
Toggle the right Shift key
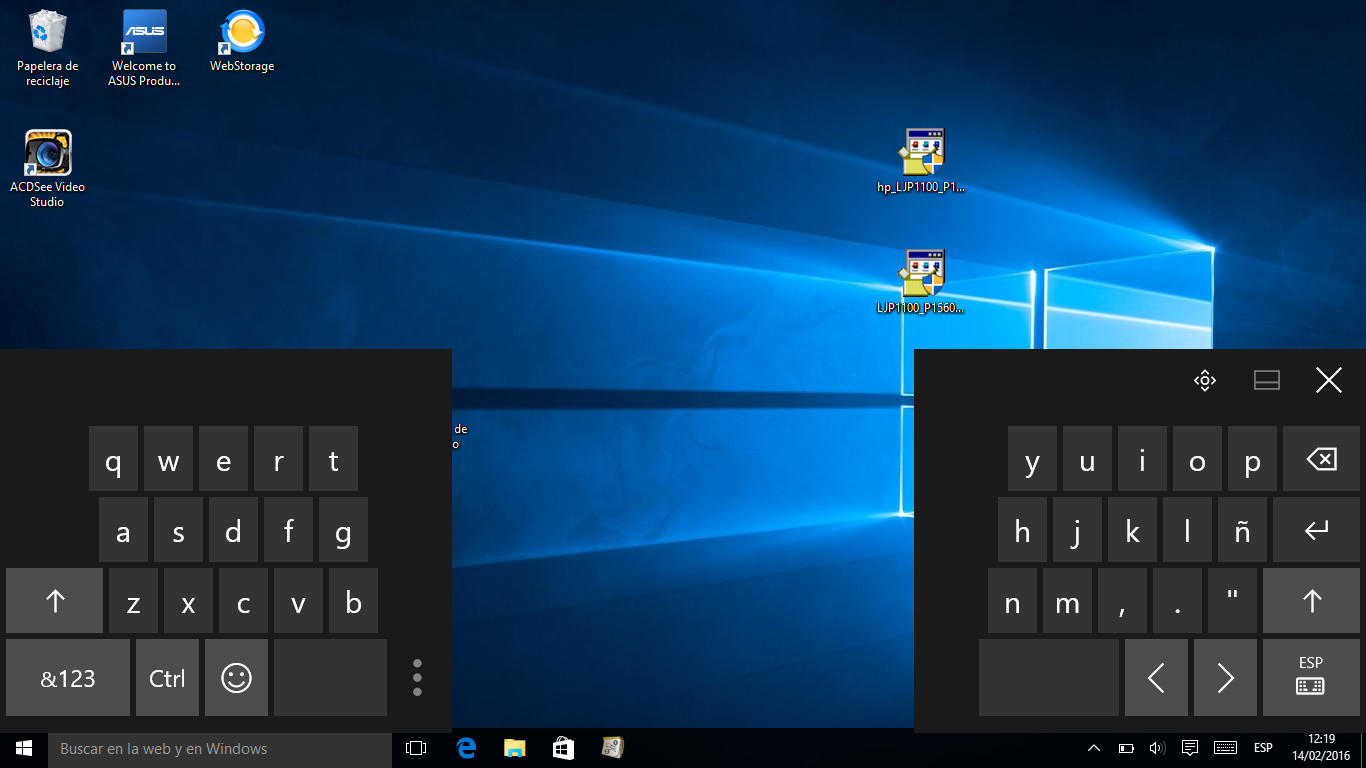pos(1311,601)
